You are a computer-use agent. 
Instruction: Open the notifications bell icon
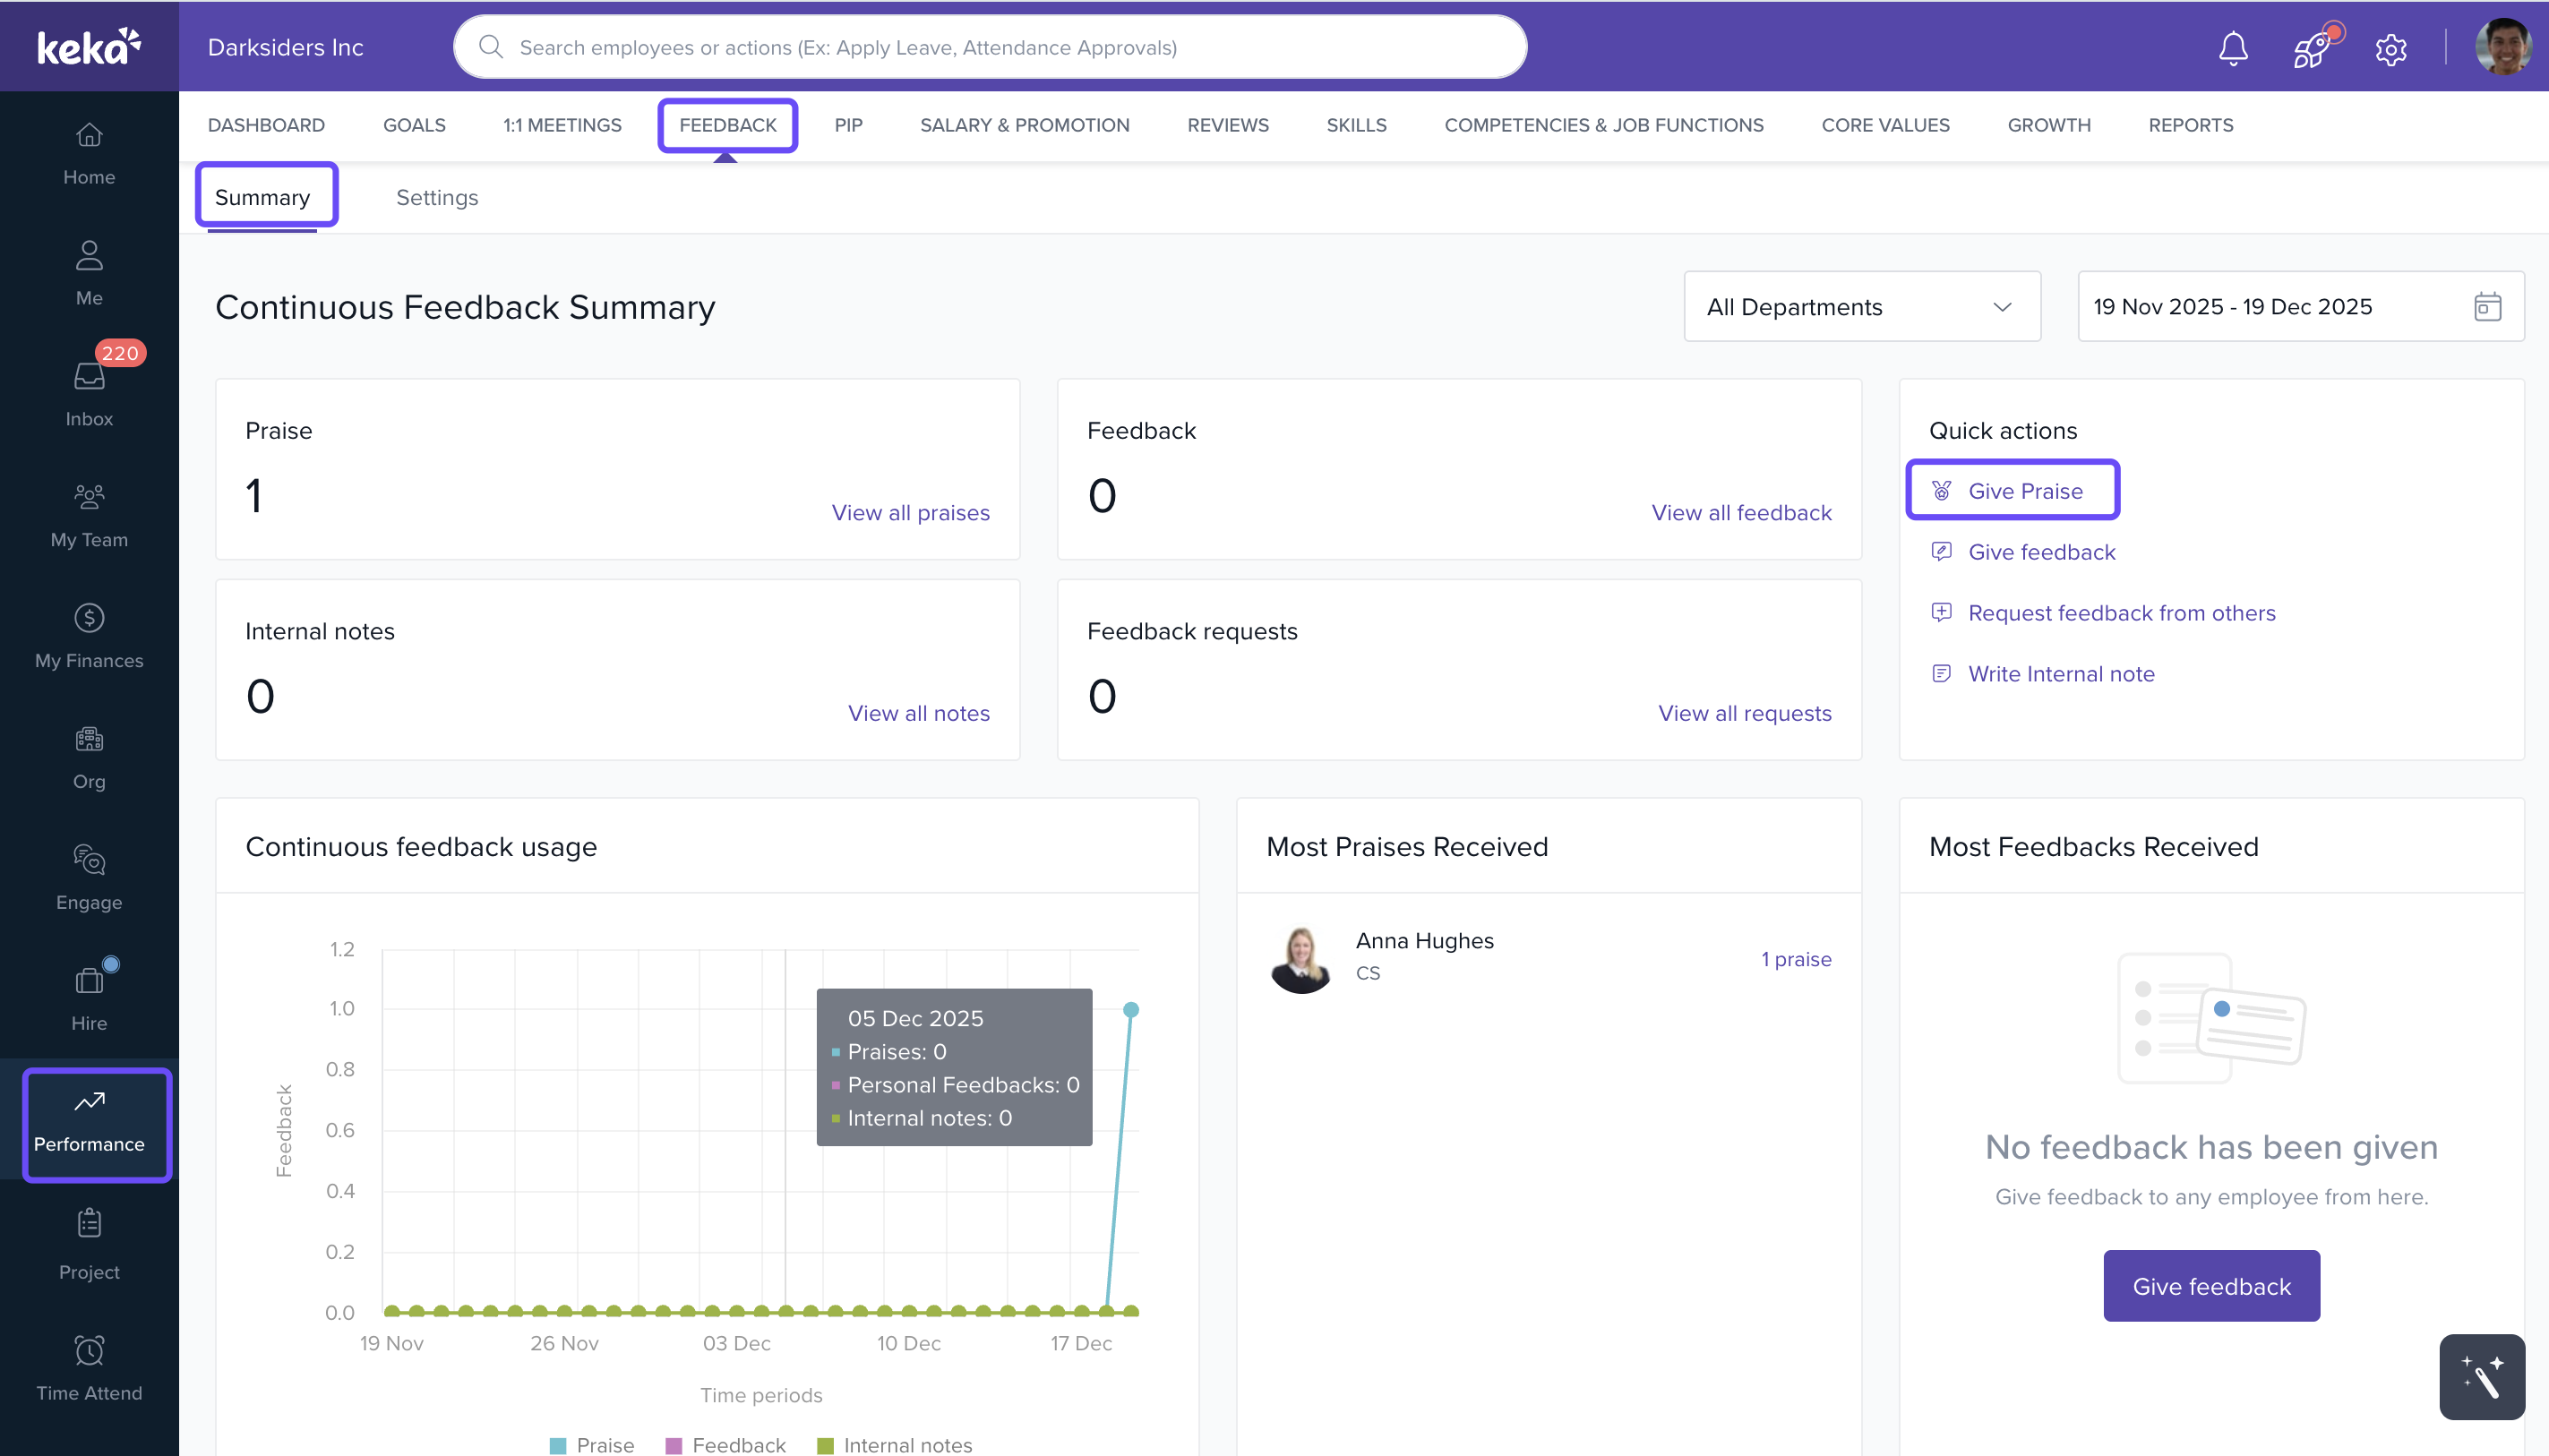coord(2232,48)
